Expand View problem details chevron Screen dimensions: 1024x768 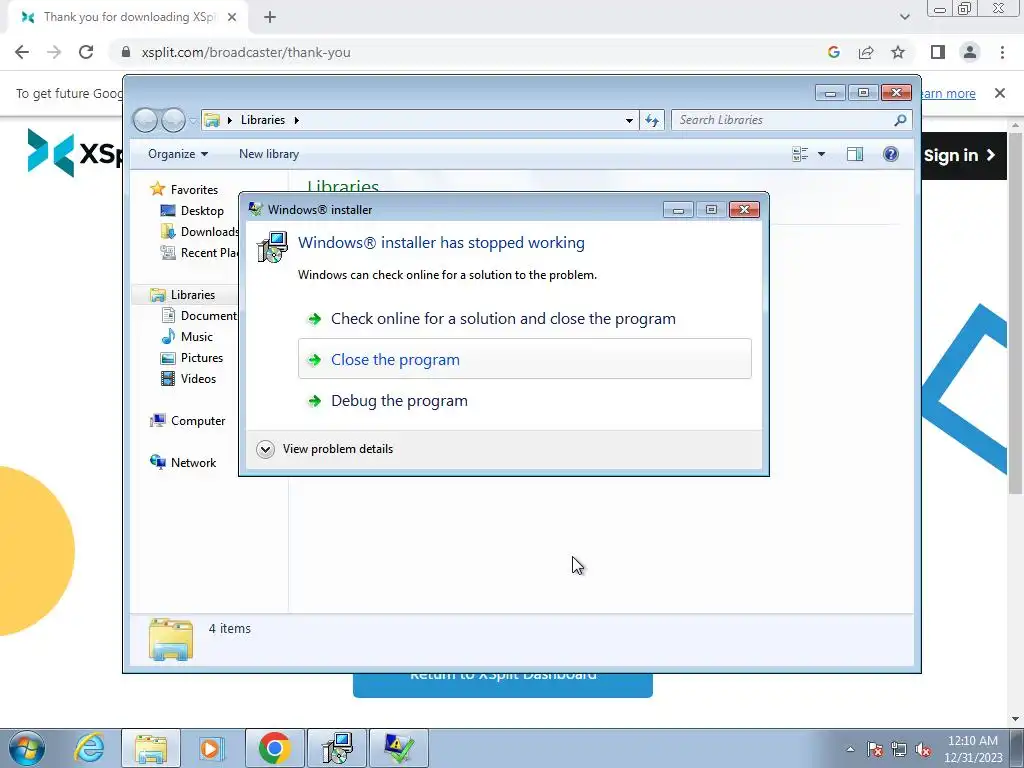point(265,449)
